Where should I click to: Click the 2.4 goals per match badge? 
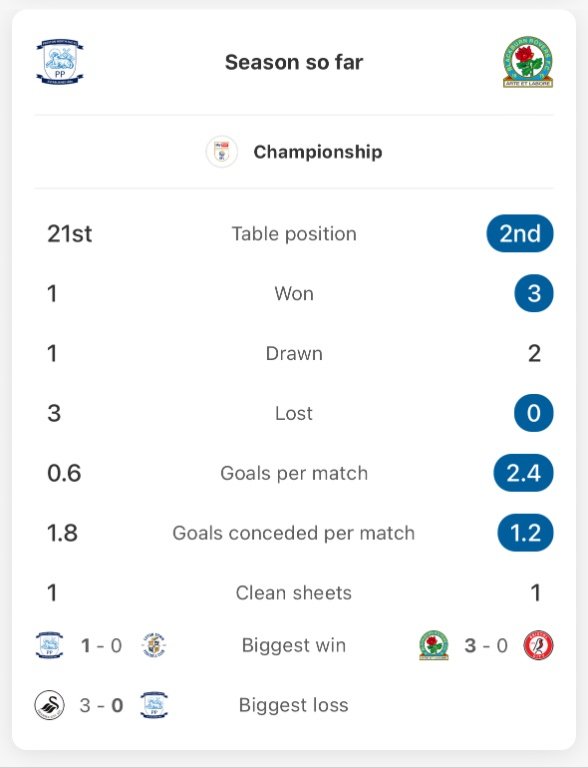pyautogui.click(x=523, y=473)
